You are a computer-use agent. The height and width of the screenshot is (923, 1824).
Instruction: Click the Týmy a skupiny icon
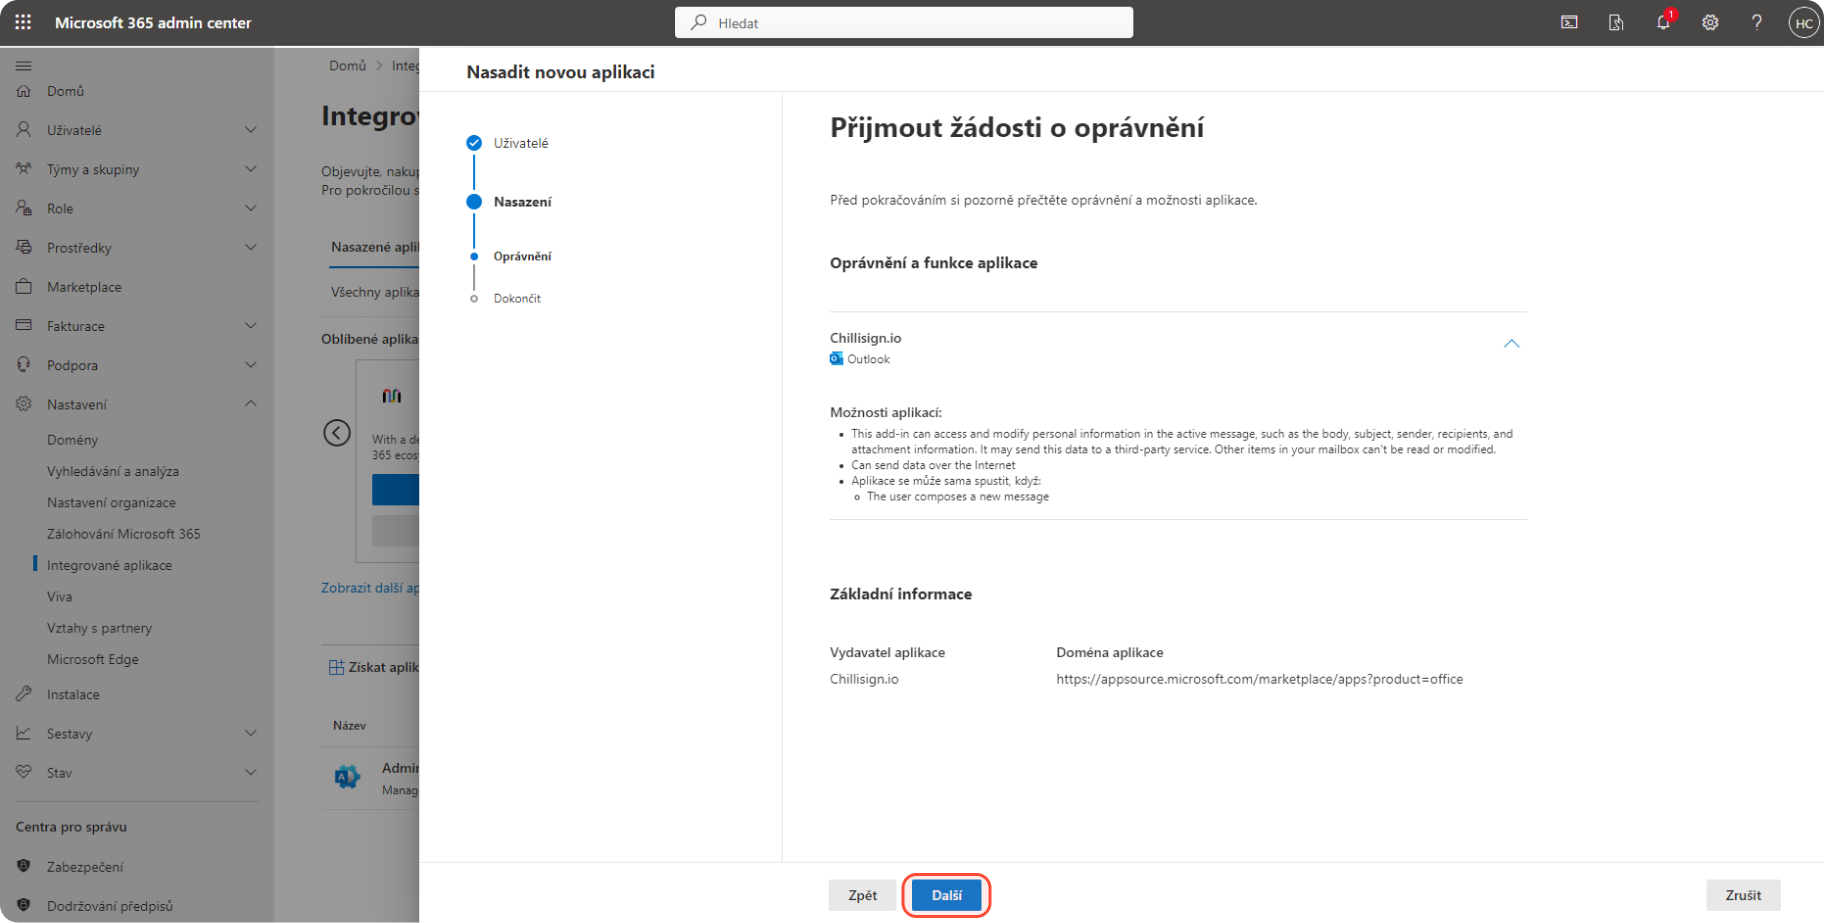[24, 169]
